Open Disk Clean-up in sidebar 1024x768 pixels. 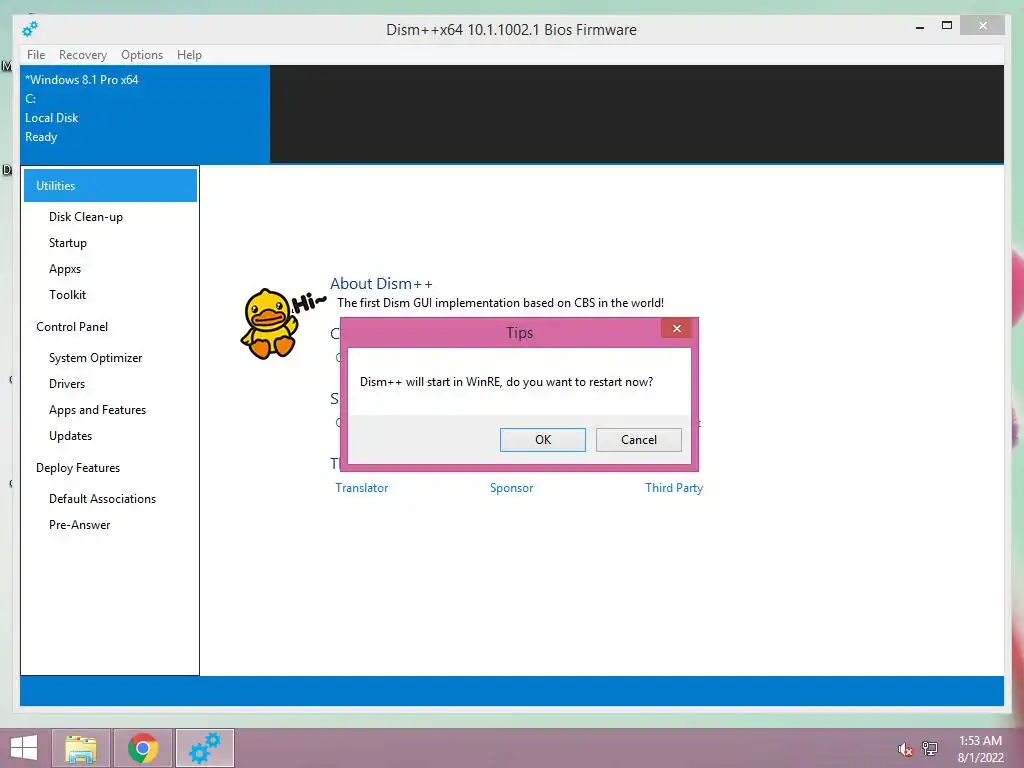click(86, 217)
